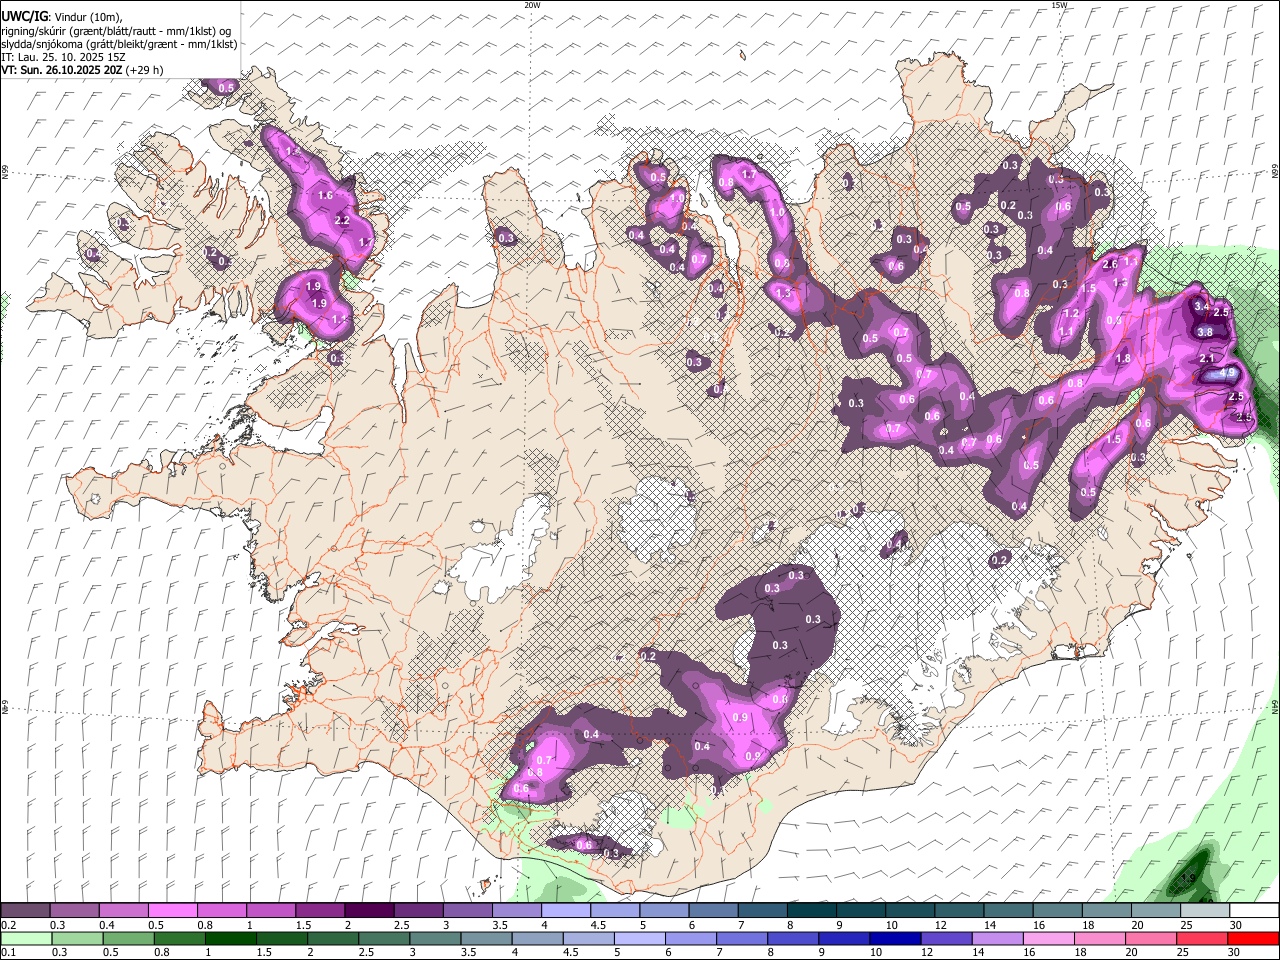Click the pale green 0.1 rain legend swatch
The width and height of the screenshot is (1280, 960).
coord(27,939)
